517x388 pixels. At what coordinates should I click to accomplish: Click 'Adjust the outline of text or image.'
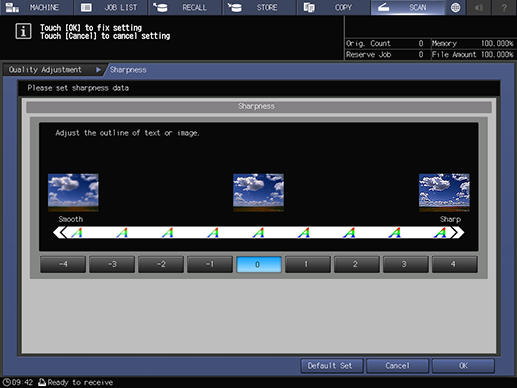click(127, 133)
